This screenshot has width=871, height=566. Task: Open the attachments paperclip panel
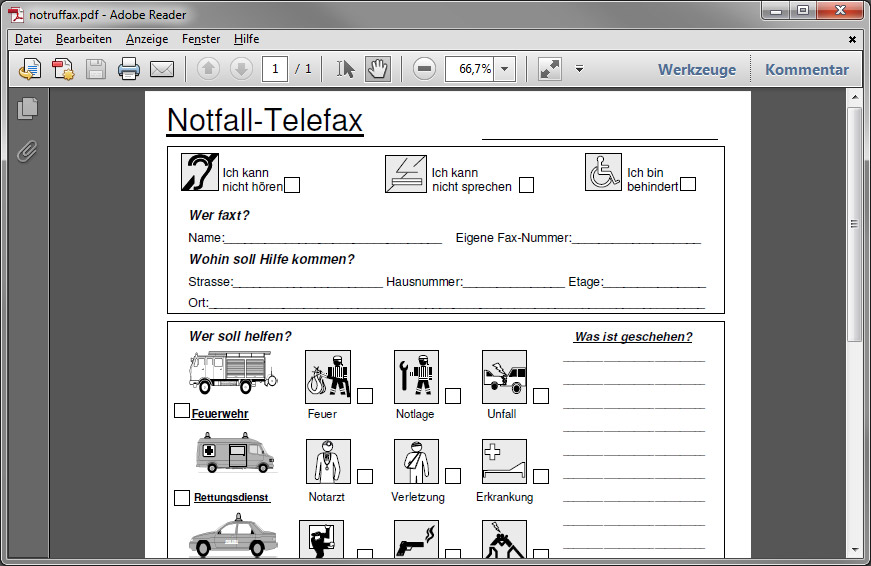click(x=28, y=151)
